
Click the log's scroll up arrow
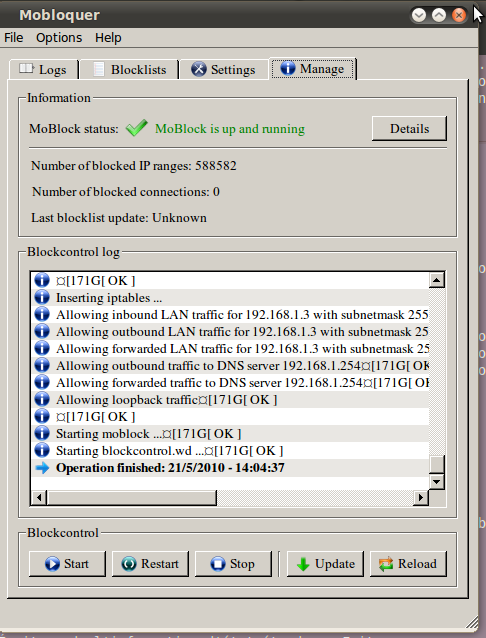pyautogui.click(x=437, y=280)
